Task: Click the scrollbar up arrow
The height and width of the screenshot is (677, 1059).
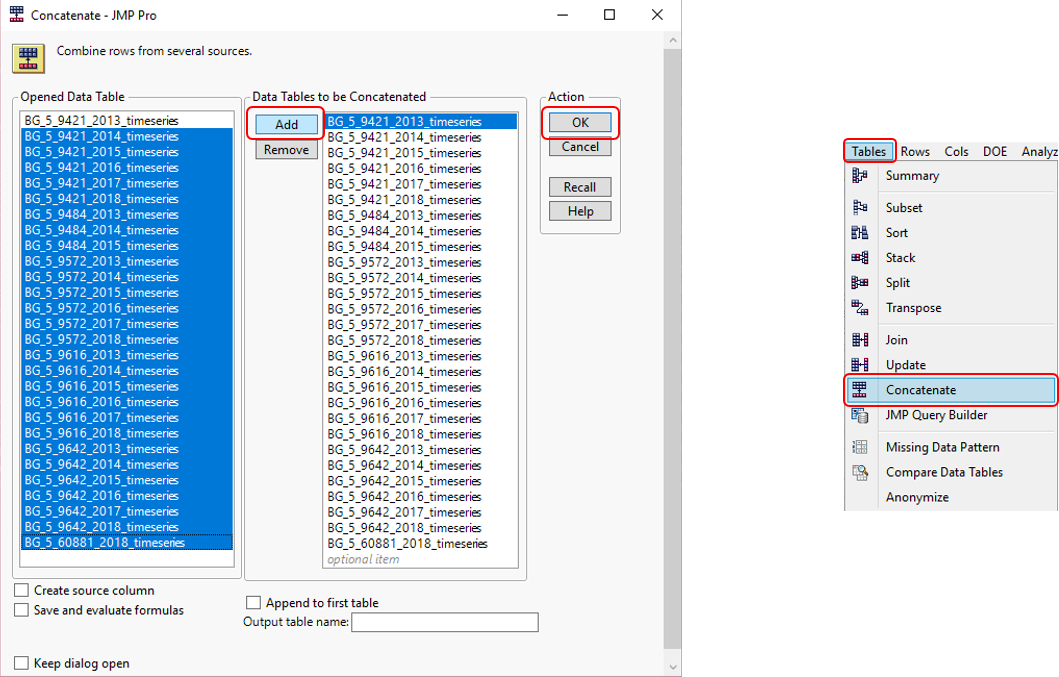Action: point(672,41)
